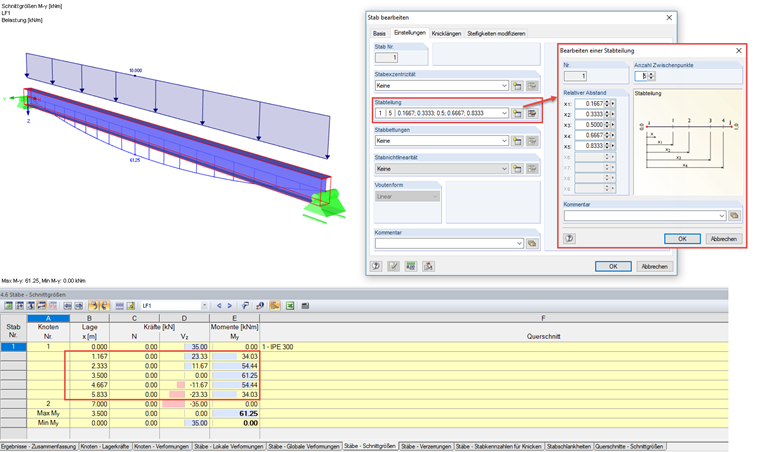Click the arrow button right of x1 value
Screen dimensions: 760x452
click(613, 104)
